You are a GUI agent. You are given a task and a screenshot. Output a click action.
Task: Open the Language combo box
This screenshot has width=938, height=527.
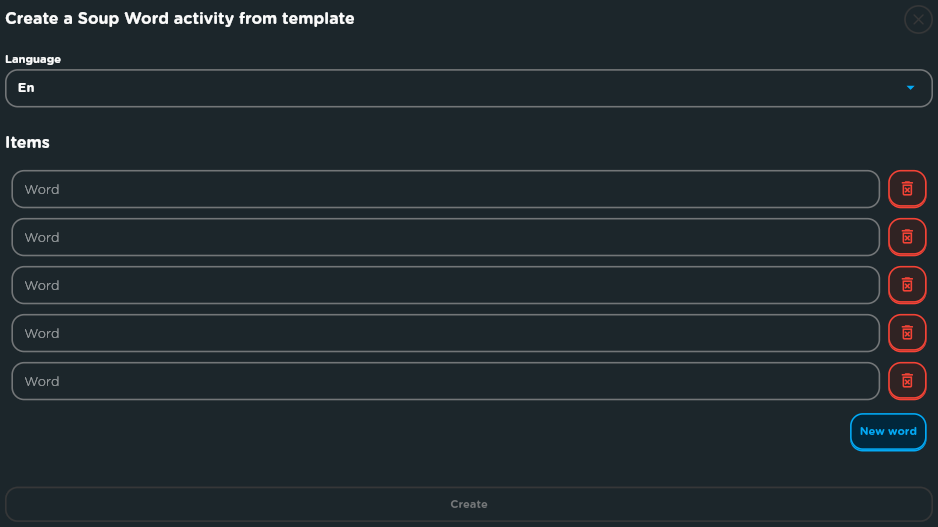pos(468,89)
